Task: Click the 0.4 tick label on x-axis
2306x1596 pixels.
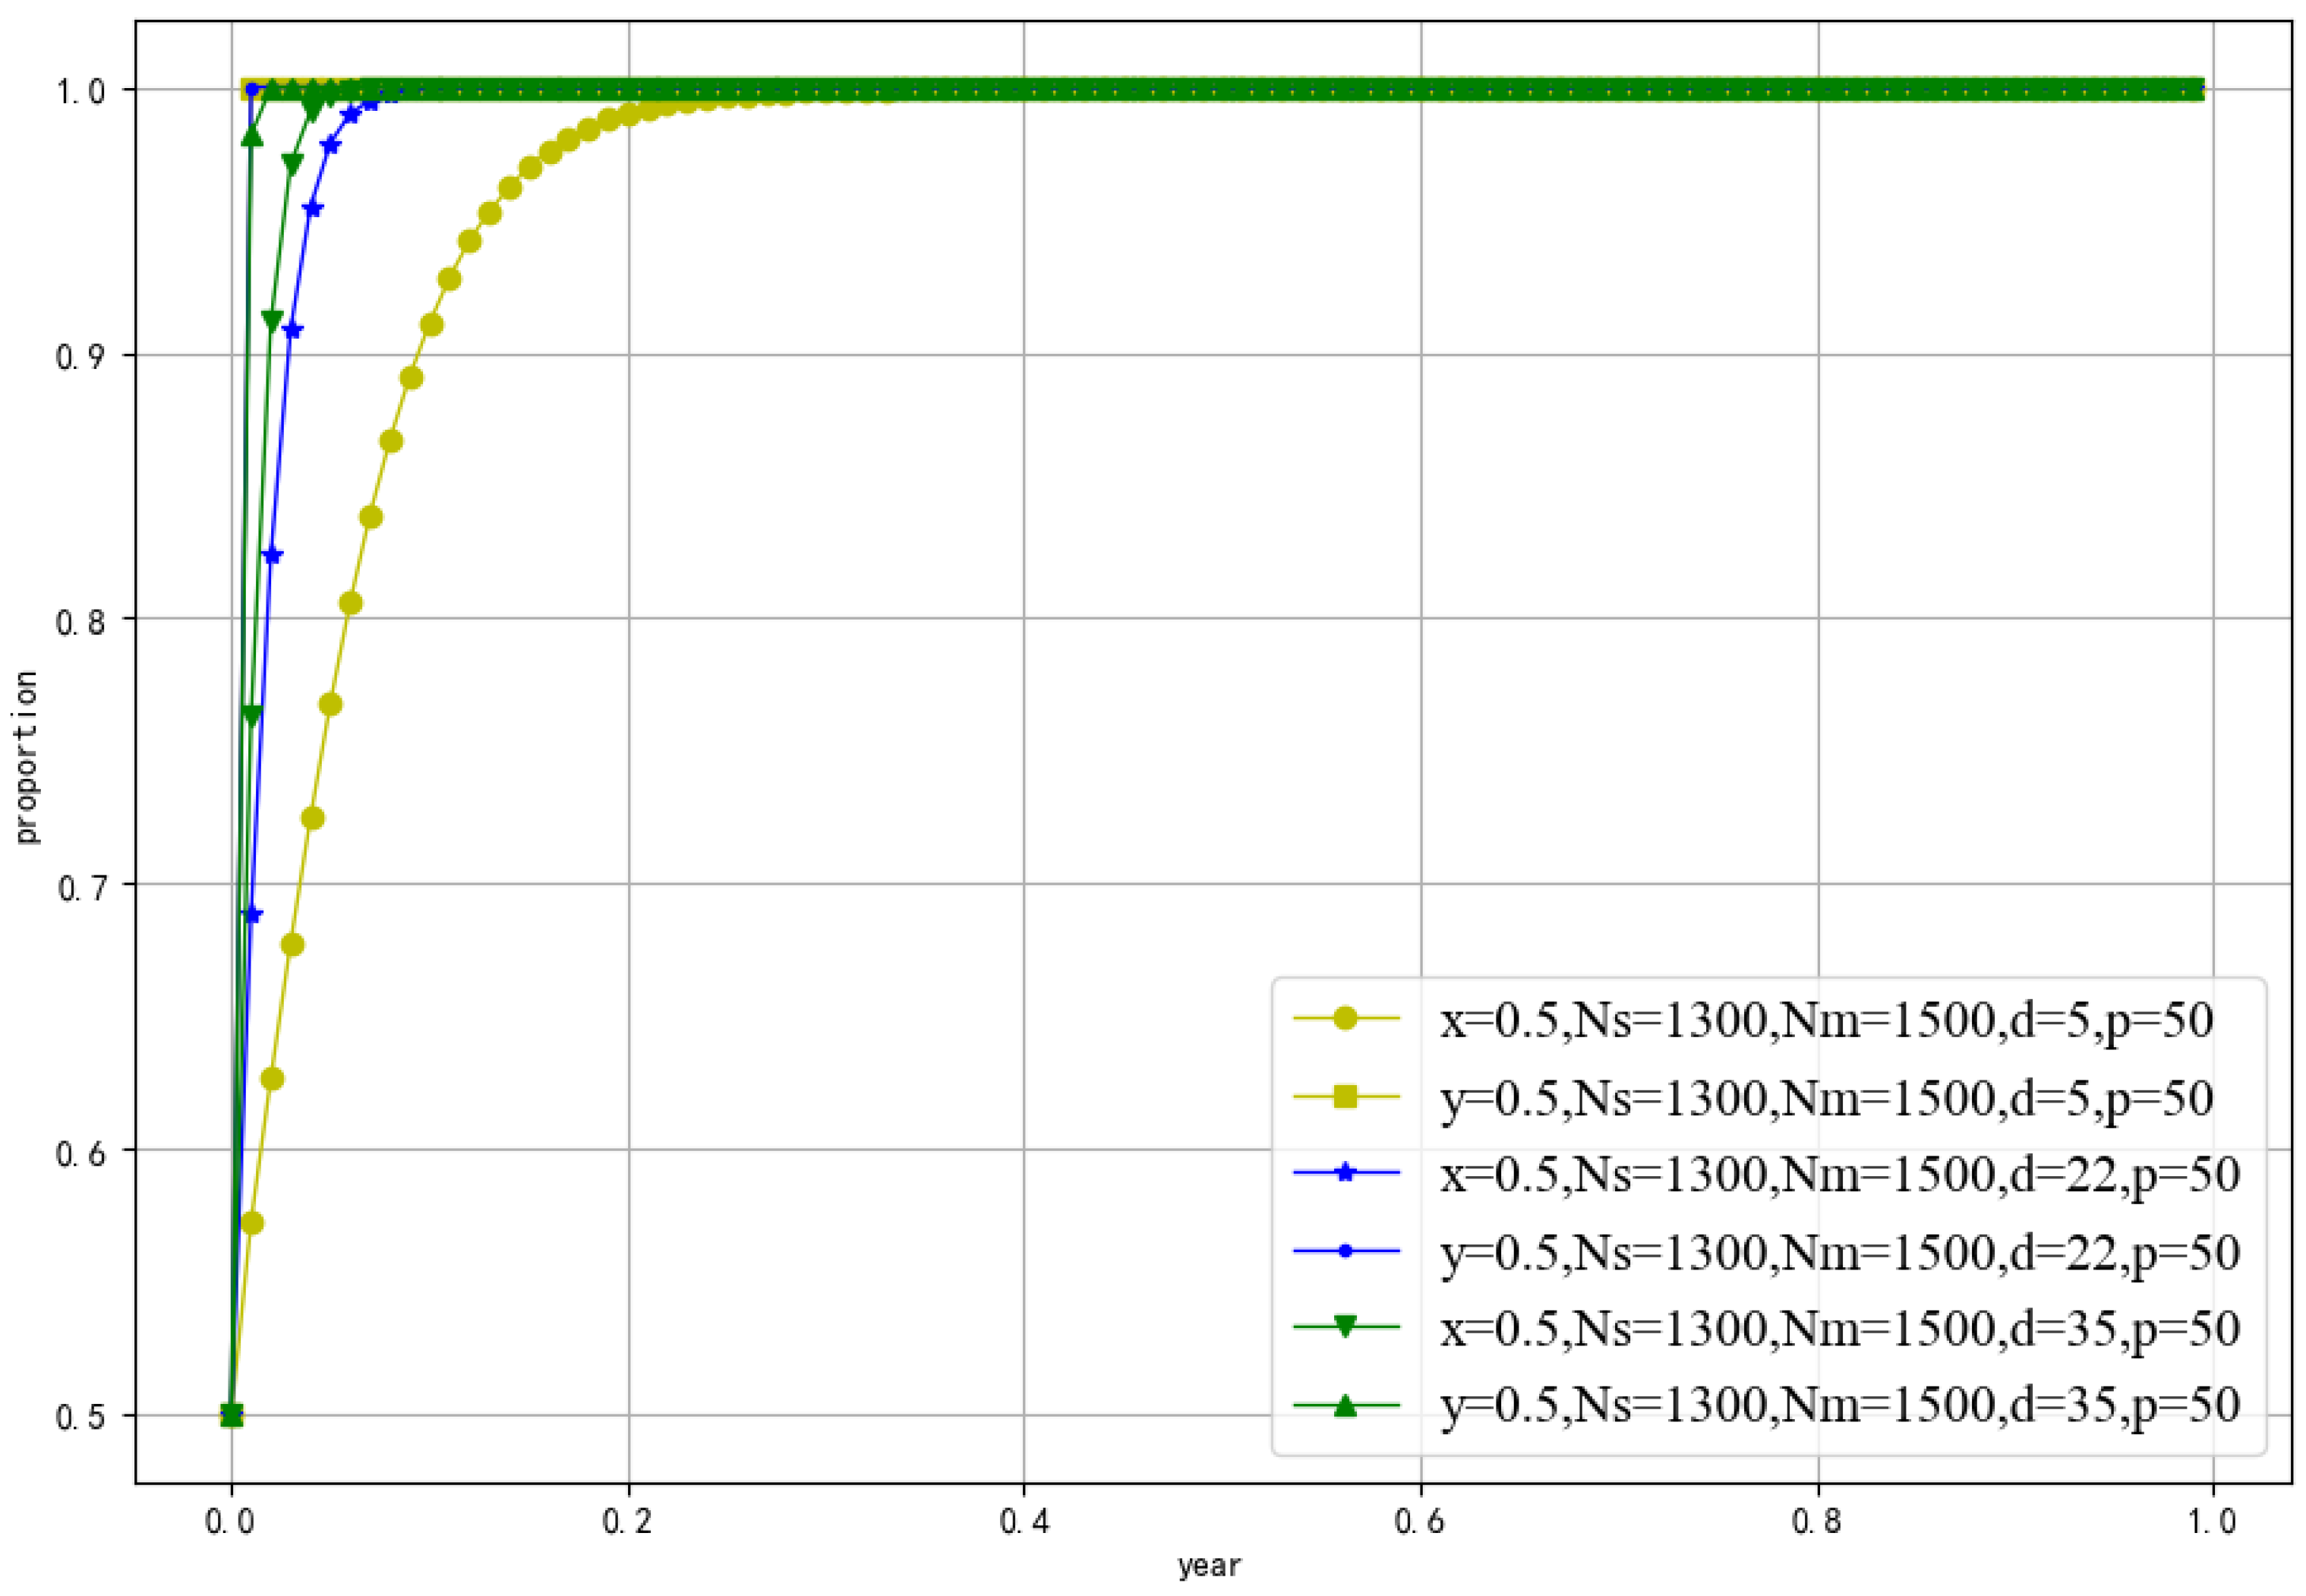Action: pos(1025,1521)
